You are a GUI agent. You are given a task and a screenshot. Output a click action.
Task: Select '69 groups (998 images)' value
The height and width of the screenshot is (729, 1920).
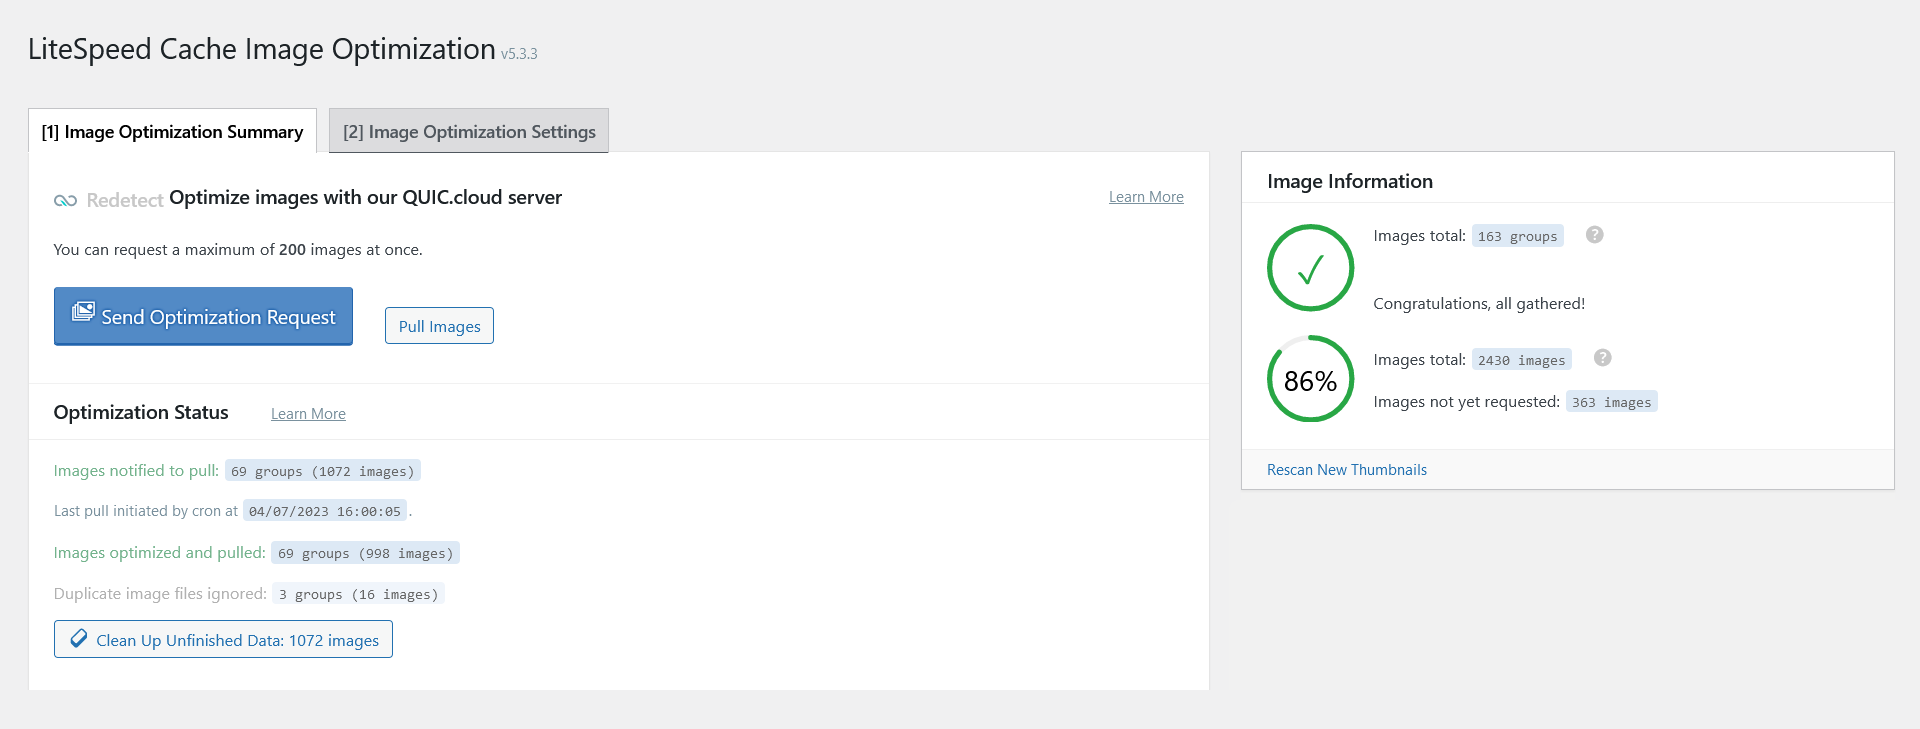coord(365,553)
